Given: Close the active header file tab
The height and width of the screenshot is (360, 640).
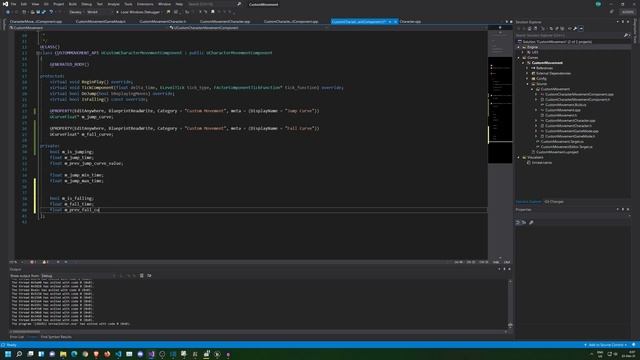Looking at the screenshot, I should pos(396,21).
